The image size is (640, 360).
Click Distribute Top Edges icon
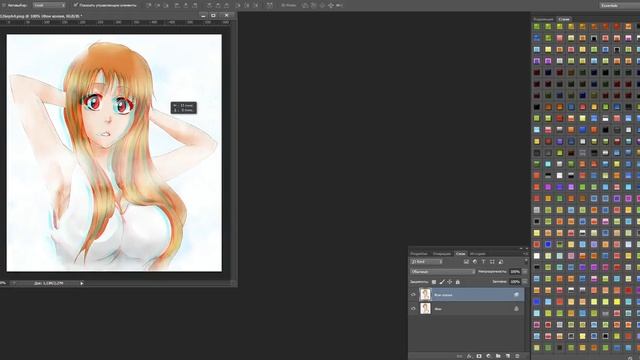(x=209, y=5)
